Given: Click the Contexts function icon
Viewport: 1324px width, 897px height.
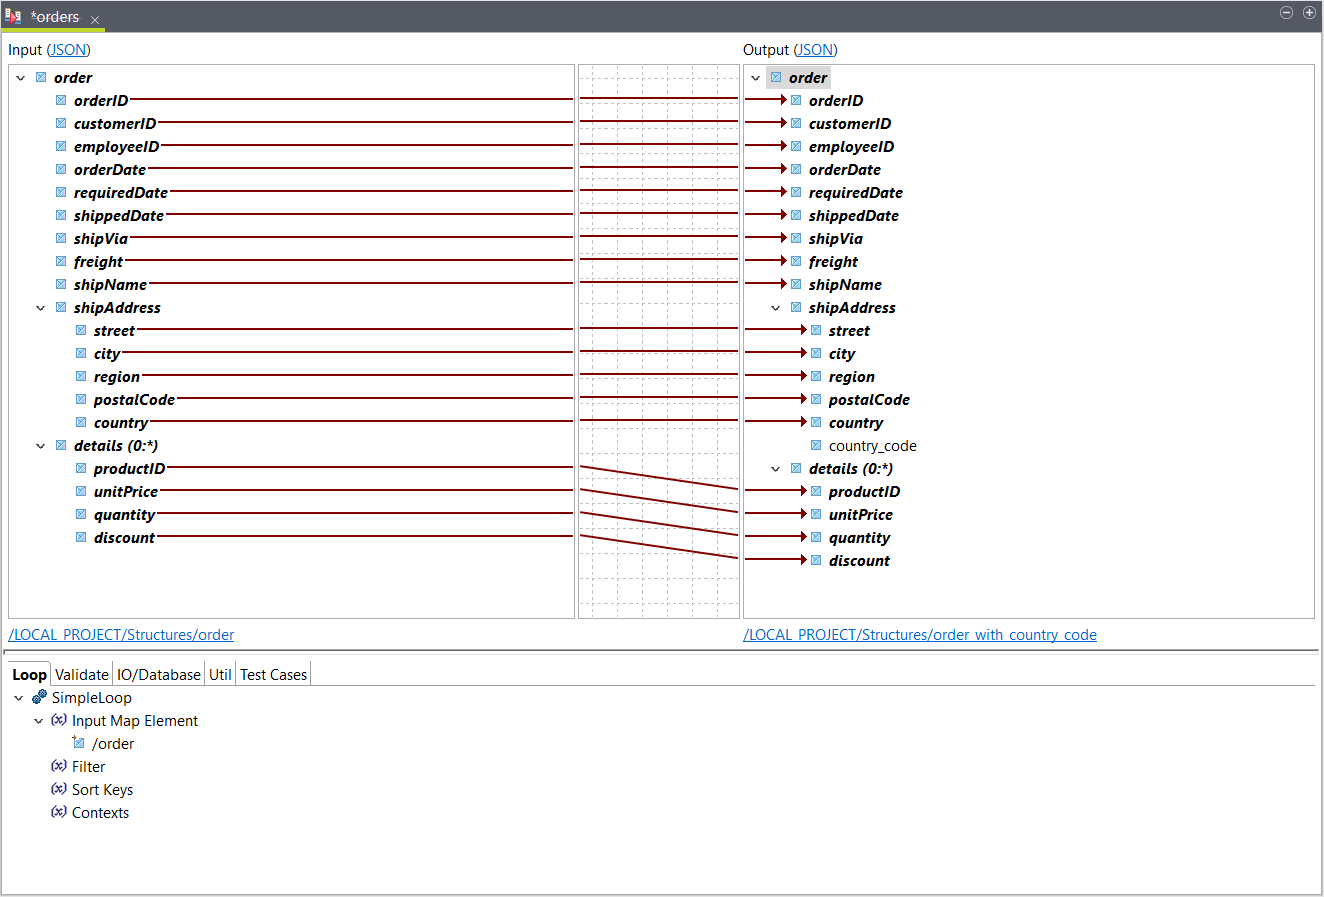Looking at the screenshot, I should click(x=59, y=812).
